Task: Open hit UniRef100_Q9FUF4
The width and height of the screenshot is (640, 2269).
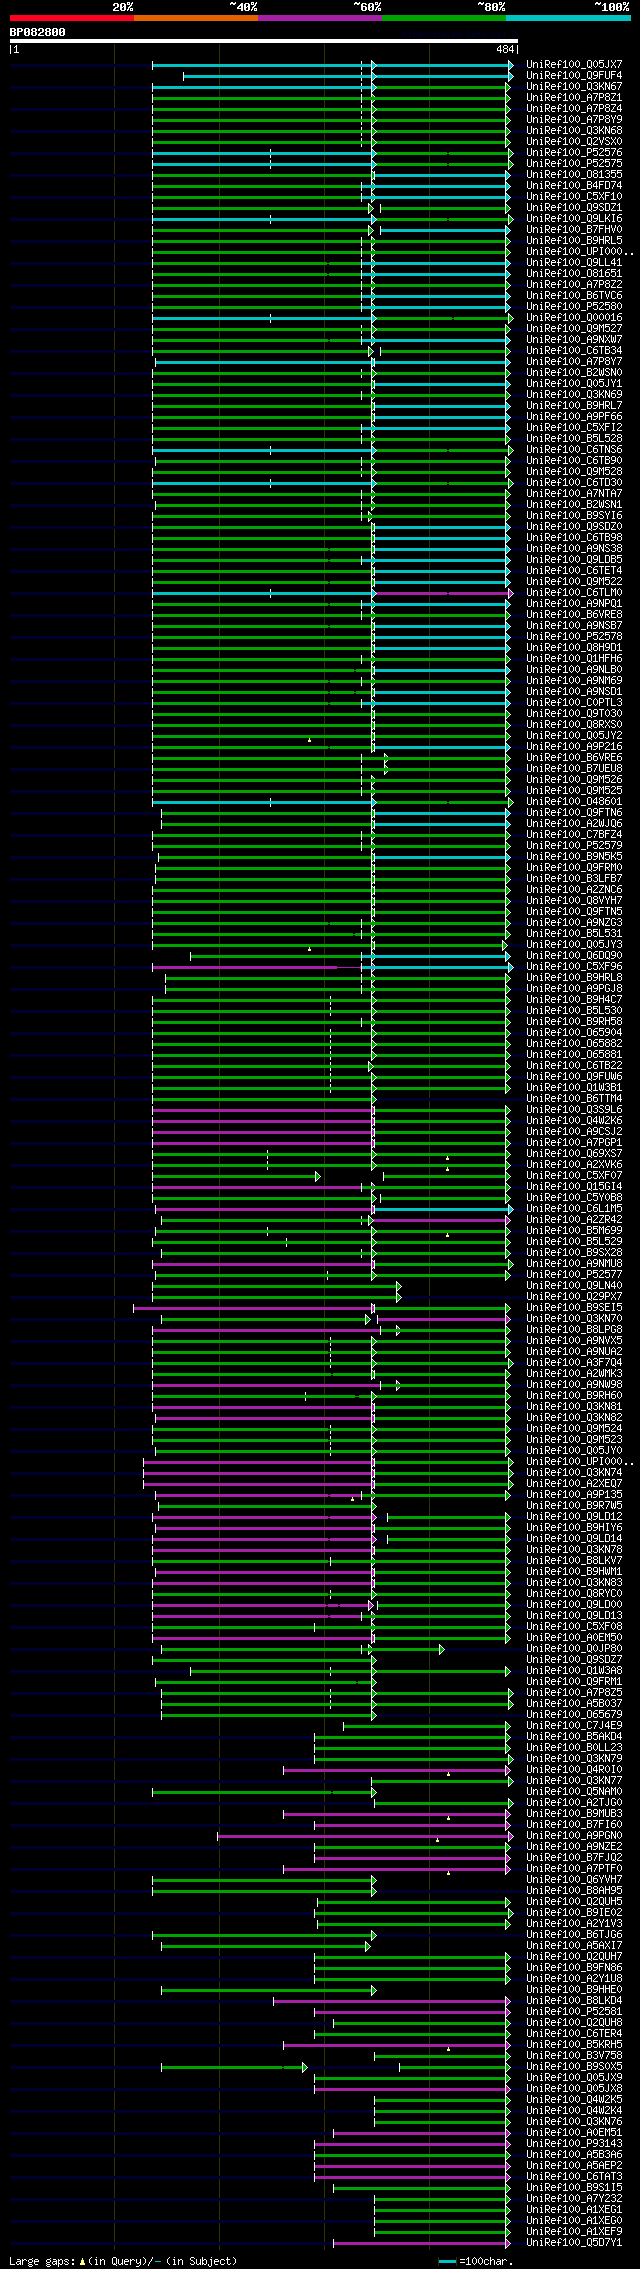Action: [x=574, y=75]
